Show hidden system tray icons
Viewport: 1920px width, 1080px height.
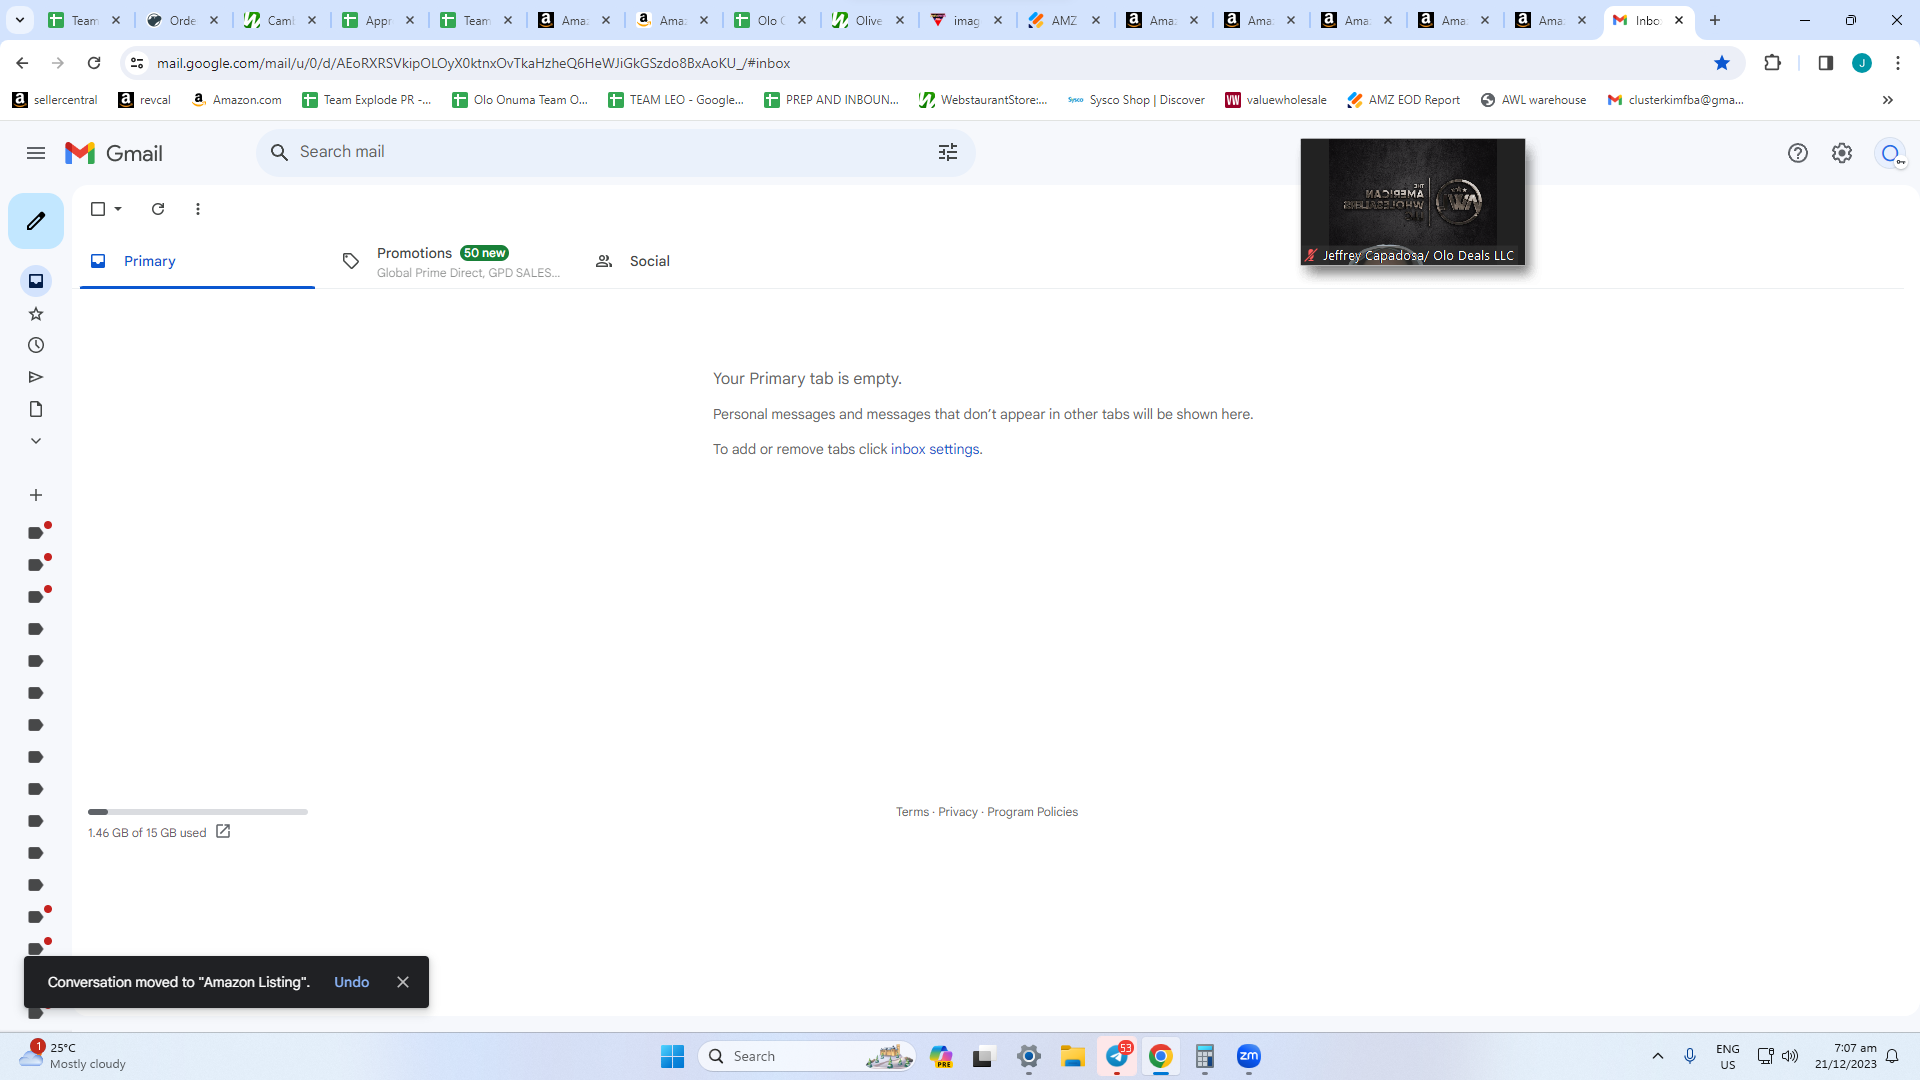(x=1658, y=1056)
